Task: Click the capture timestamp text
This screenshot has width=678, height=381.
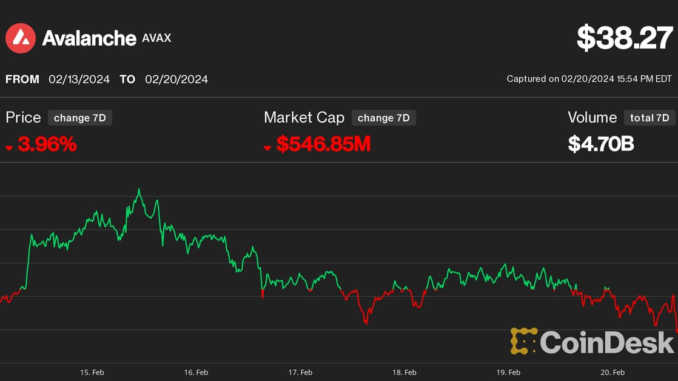Action: tap(589, 79)
